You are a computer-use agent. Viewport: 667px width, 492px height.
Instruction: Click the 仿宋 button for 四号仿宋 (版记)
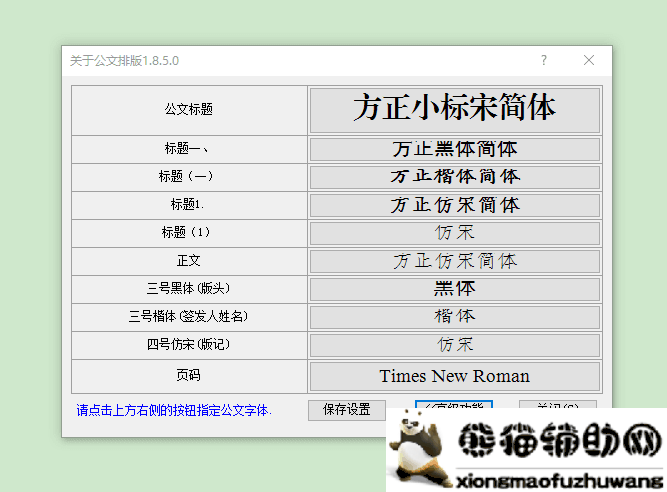pyautogui.click(x=454, y=345)
